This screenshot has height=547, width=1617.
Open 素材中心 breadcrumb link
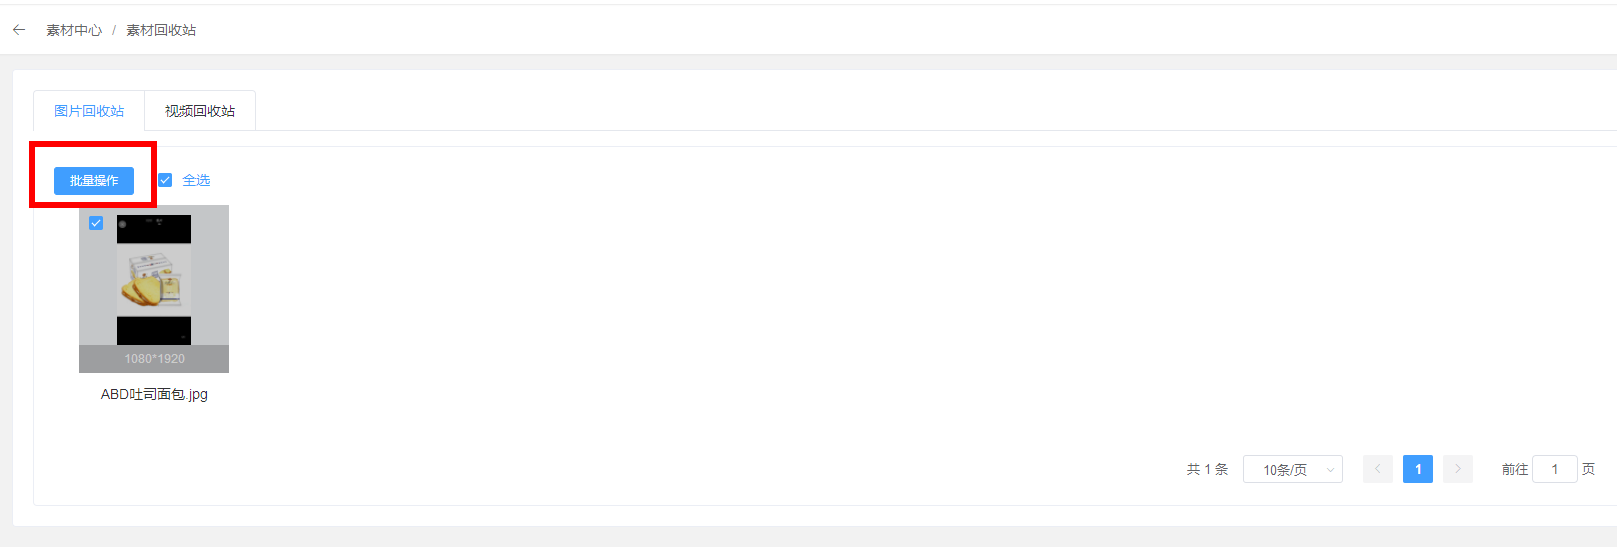[x=74, y=30]
